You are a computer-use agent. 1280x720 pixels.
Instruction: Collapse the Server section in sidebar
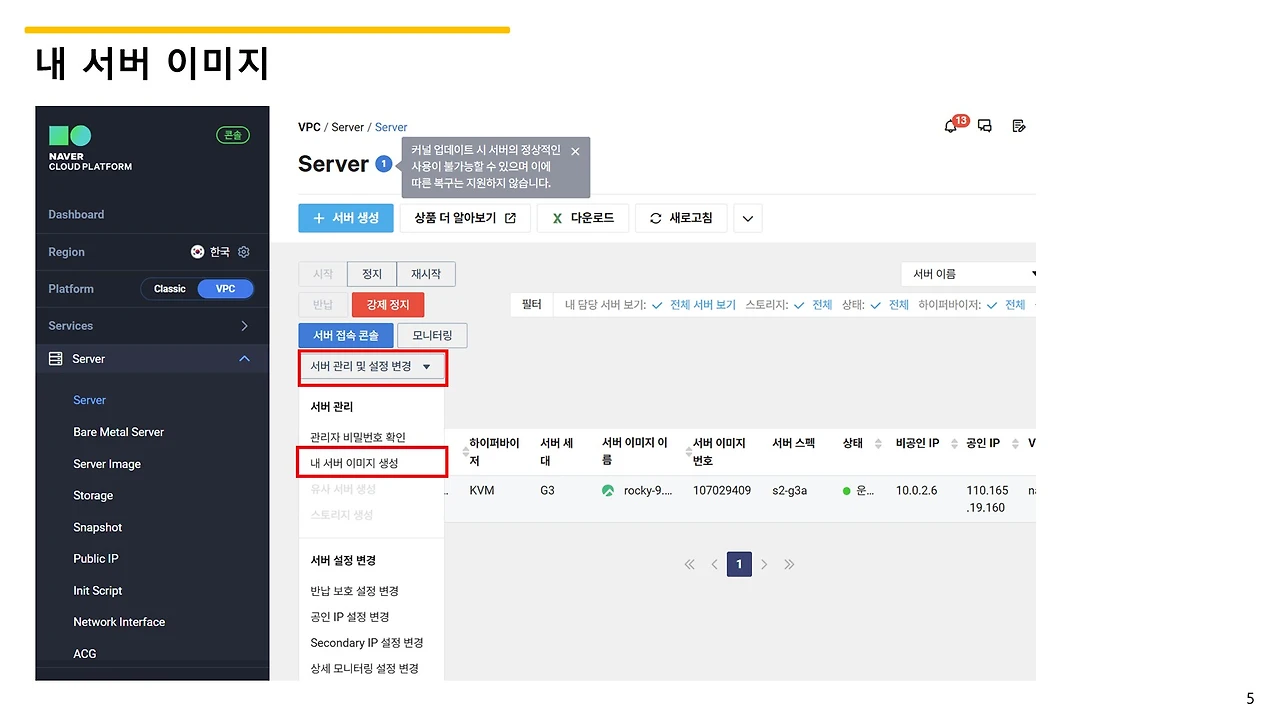tap(244, 359)
